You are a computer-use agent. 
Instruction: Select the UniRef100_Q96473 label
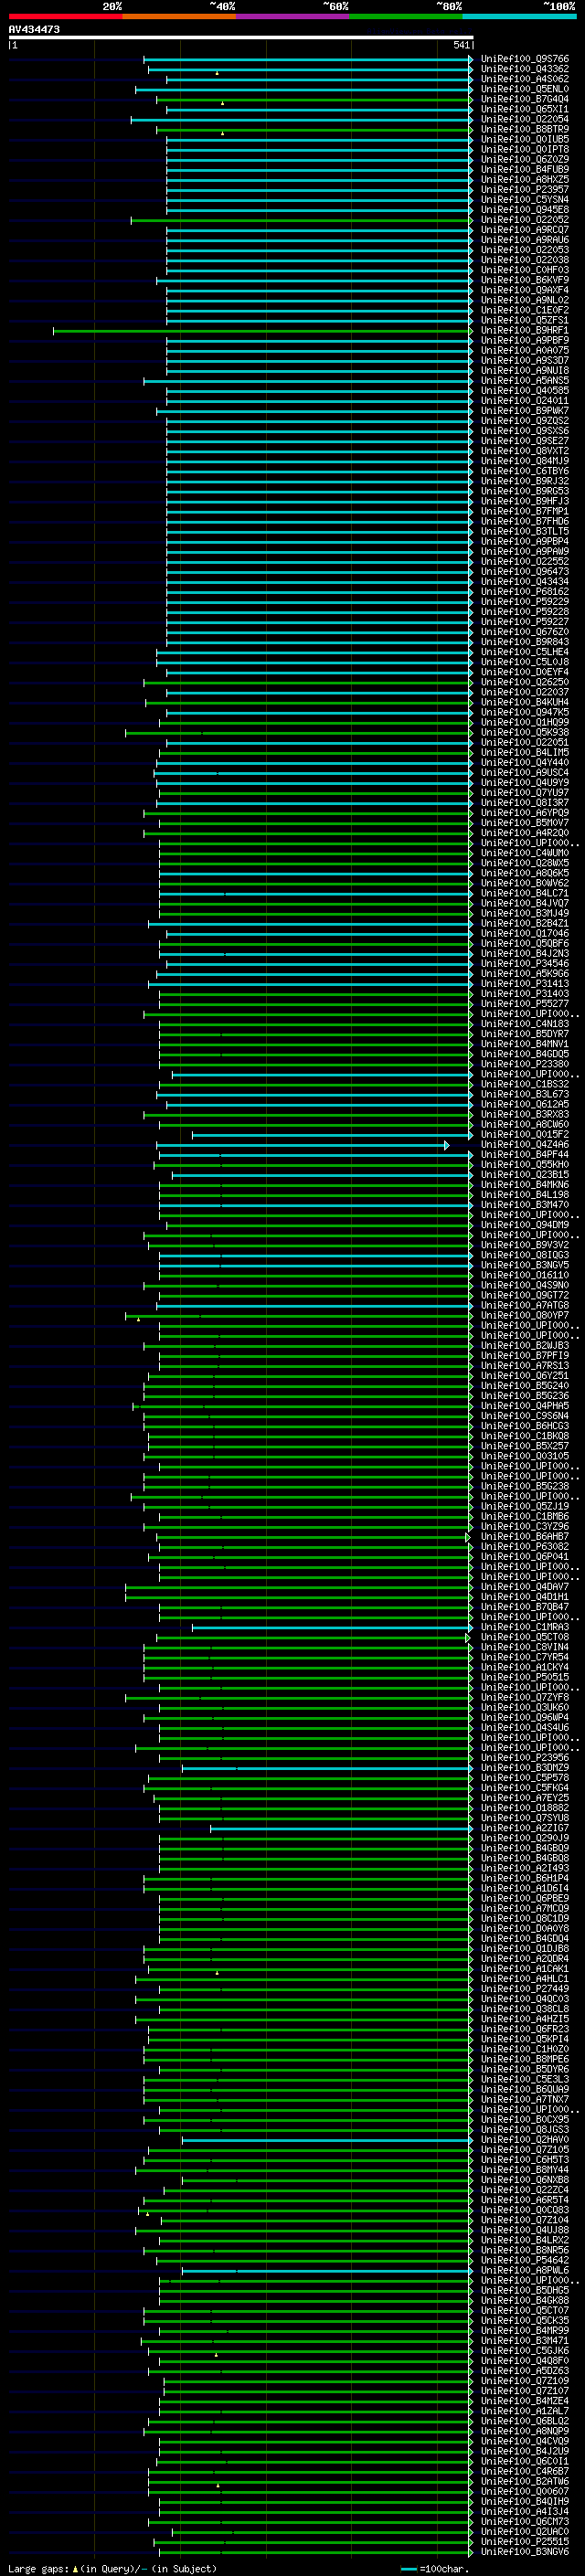coord(525,572)
